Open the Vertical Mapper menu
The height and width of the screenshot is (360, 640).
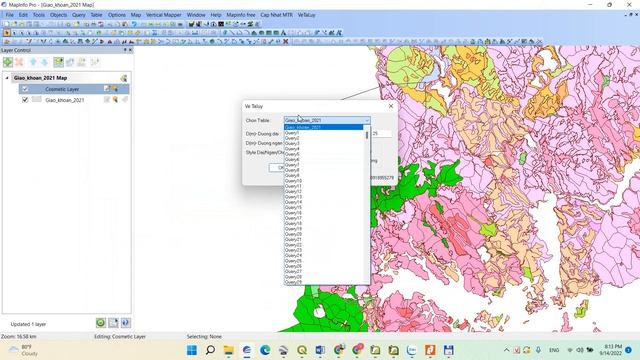164,15
